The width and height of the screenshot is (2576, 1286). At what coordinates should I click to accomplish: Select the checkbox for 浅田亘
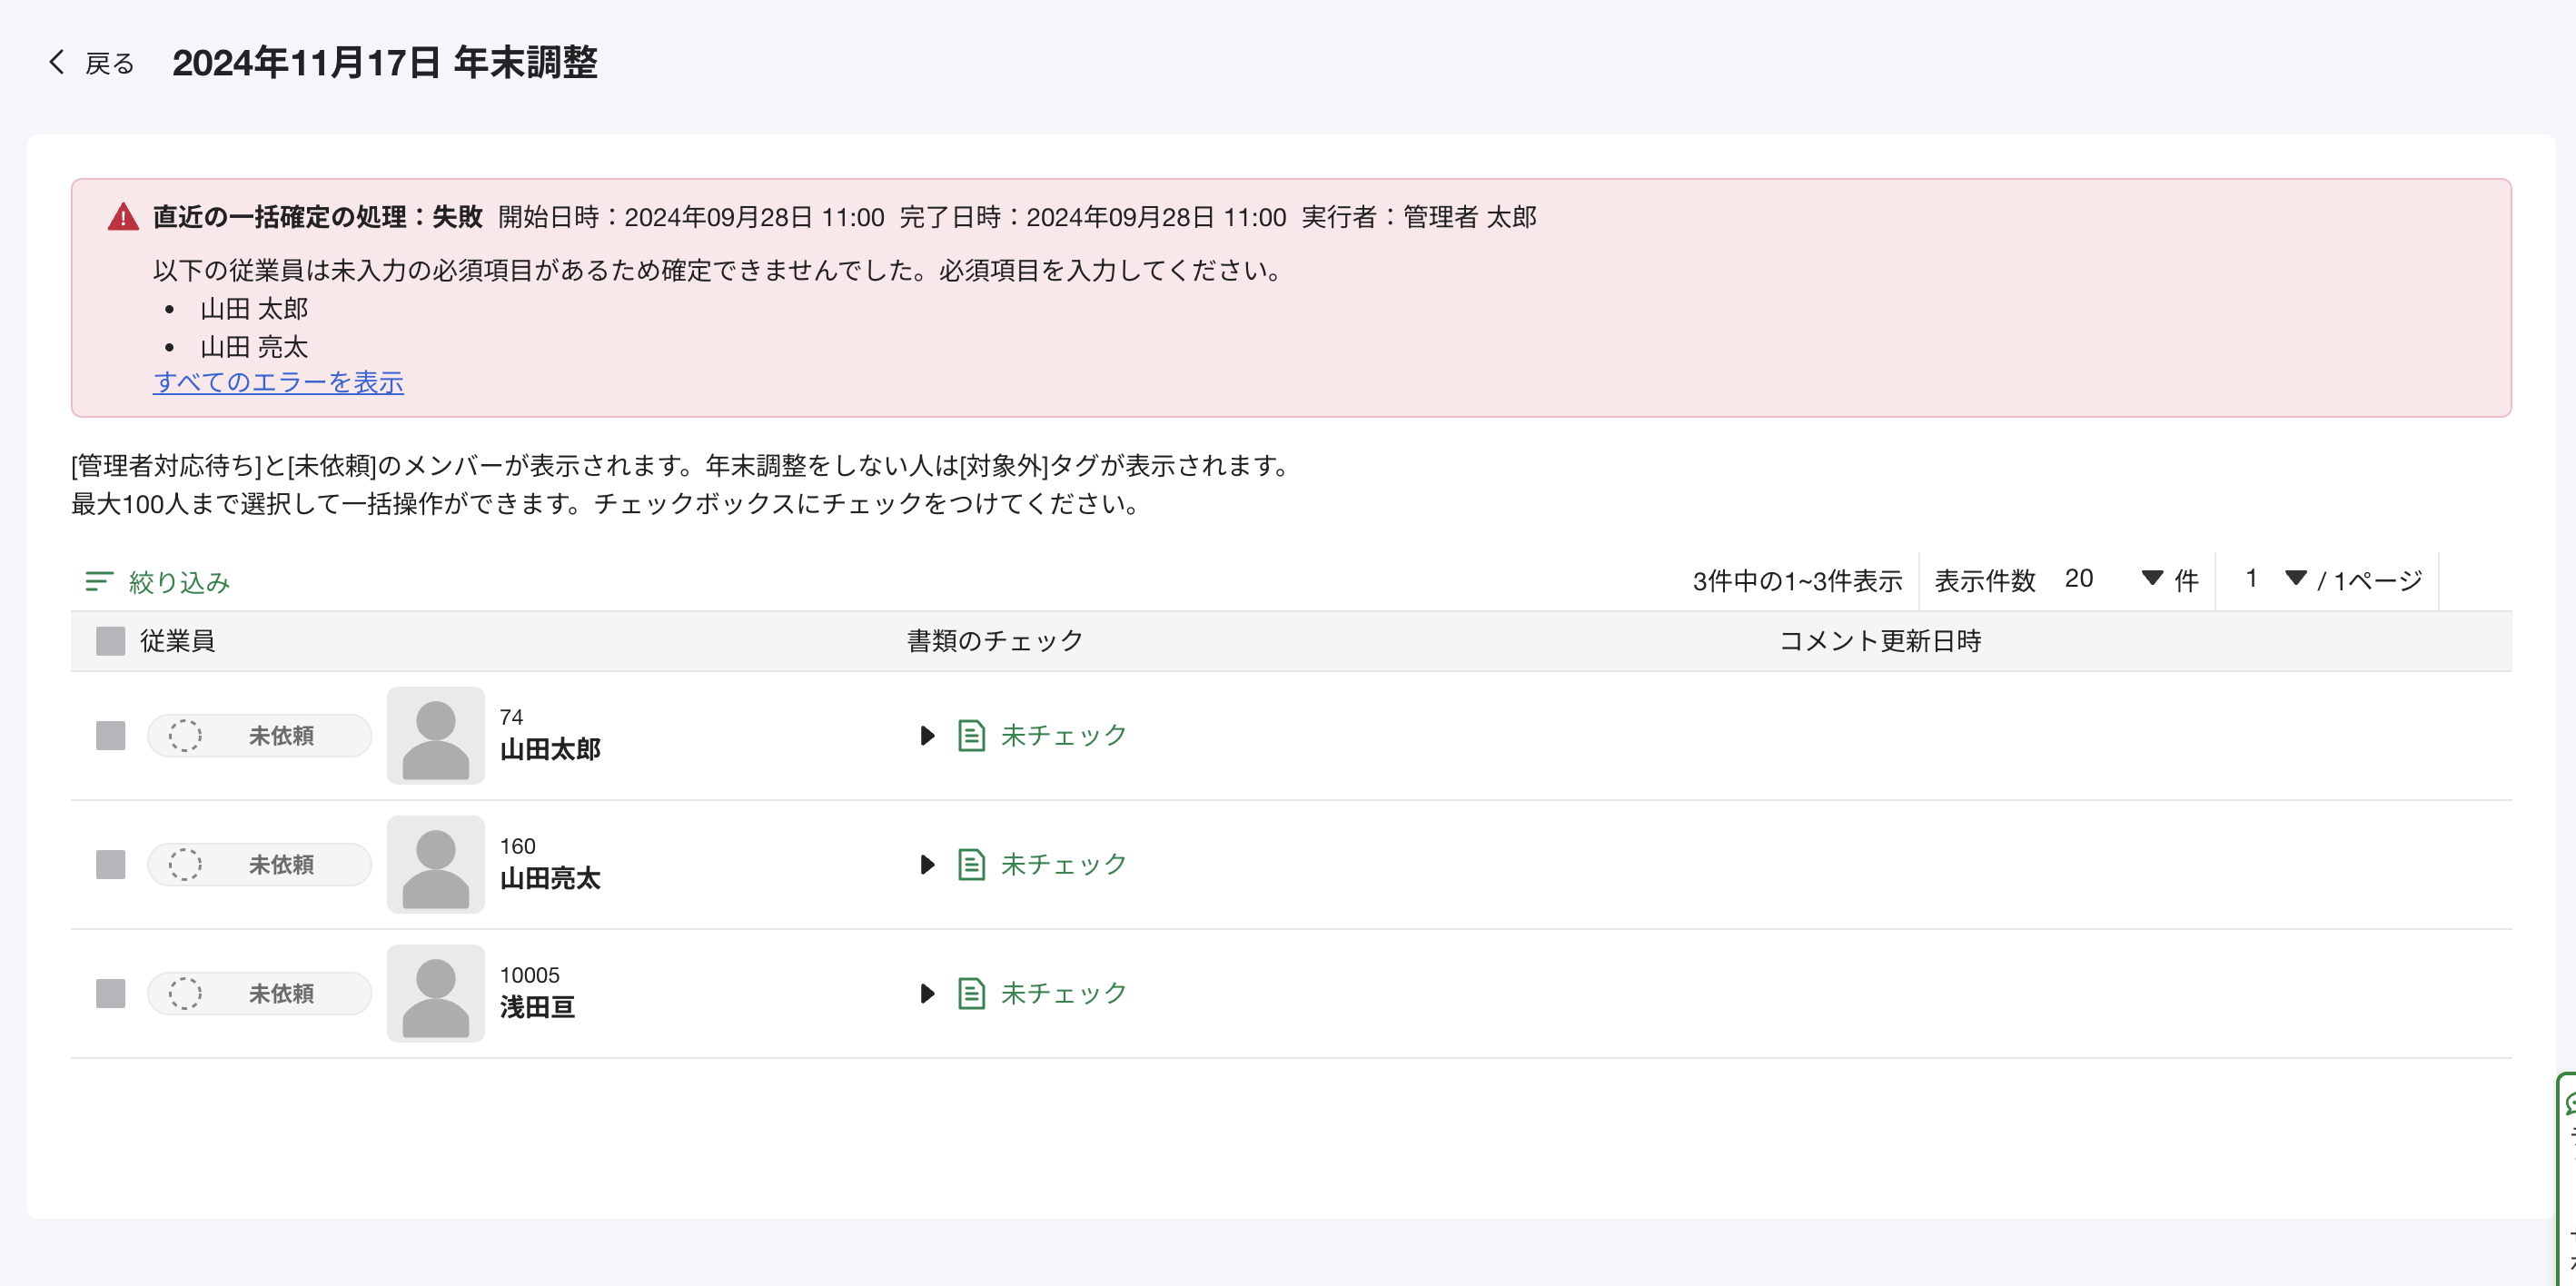point(110,993)
